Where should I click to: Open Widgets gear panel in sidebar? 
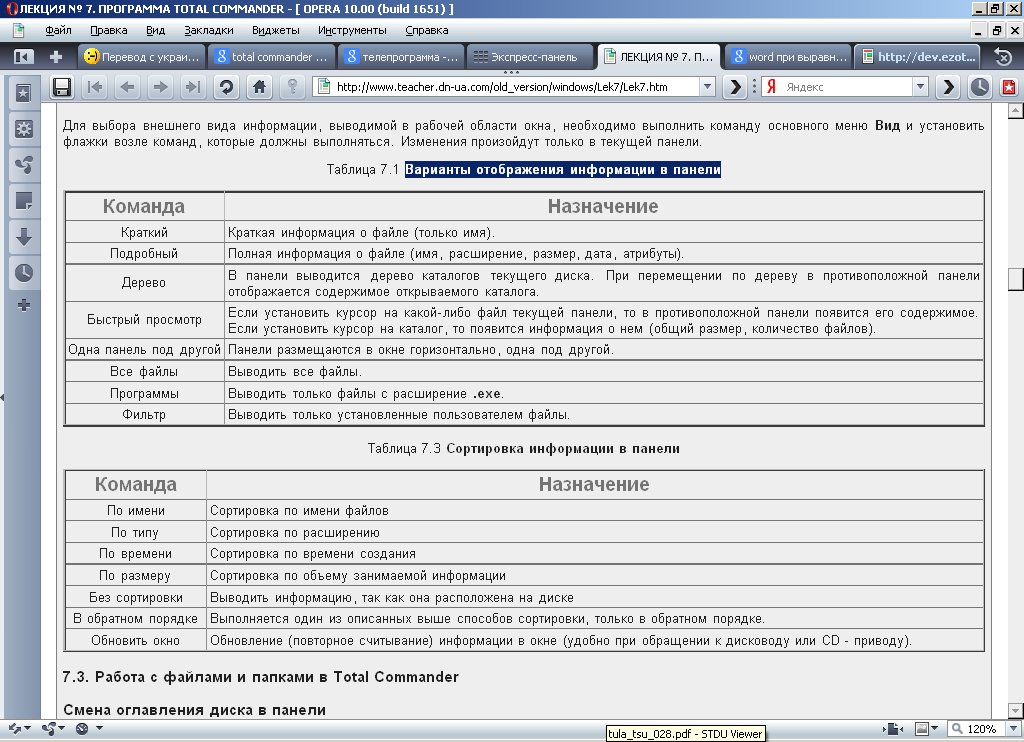pos(24,129)
